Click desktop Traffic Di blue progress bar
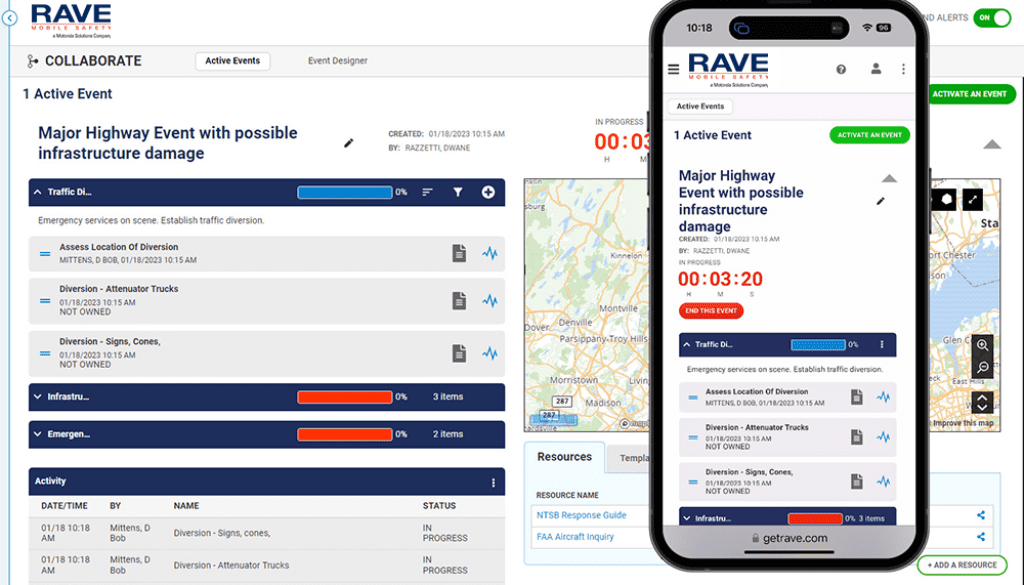 (x=345, y=192)
